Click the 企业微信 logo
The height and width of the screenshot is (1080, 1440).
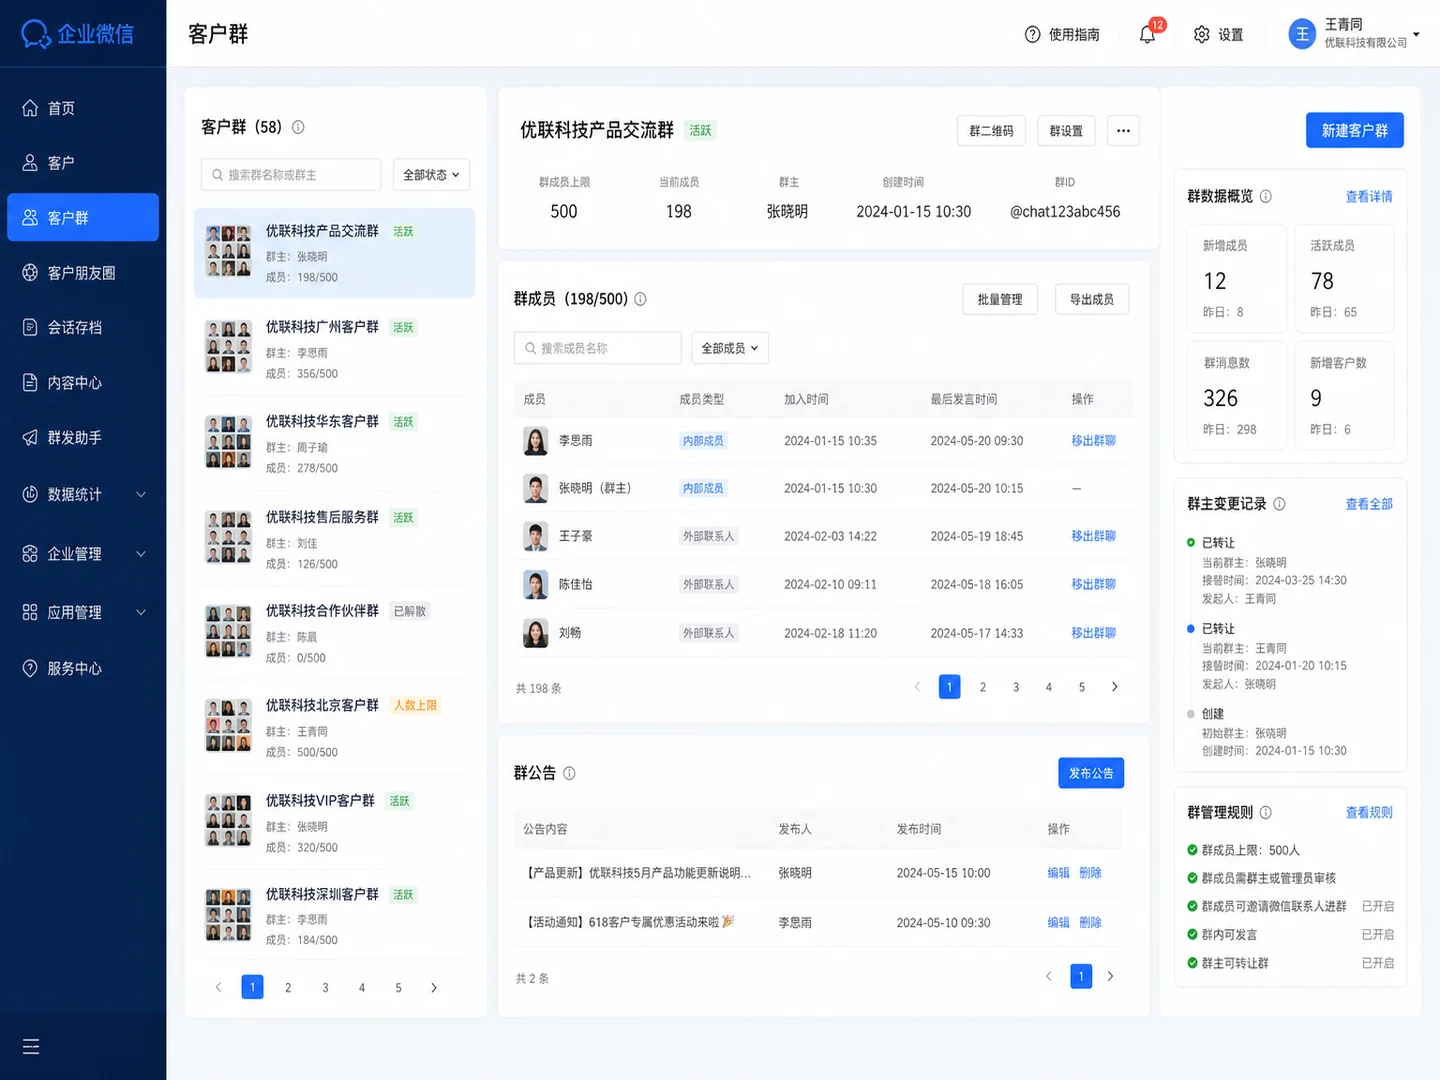click(77, 34)
